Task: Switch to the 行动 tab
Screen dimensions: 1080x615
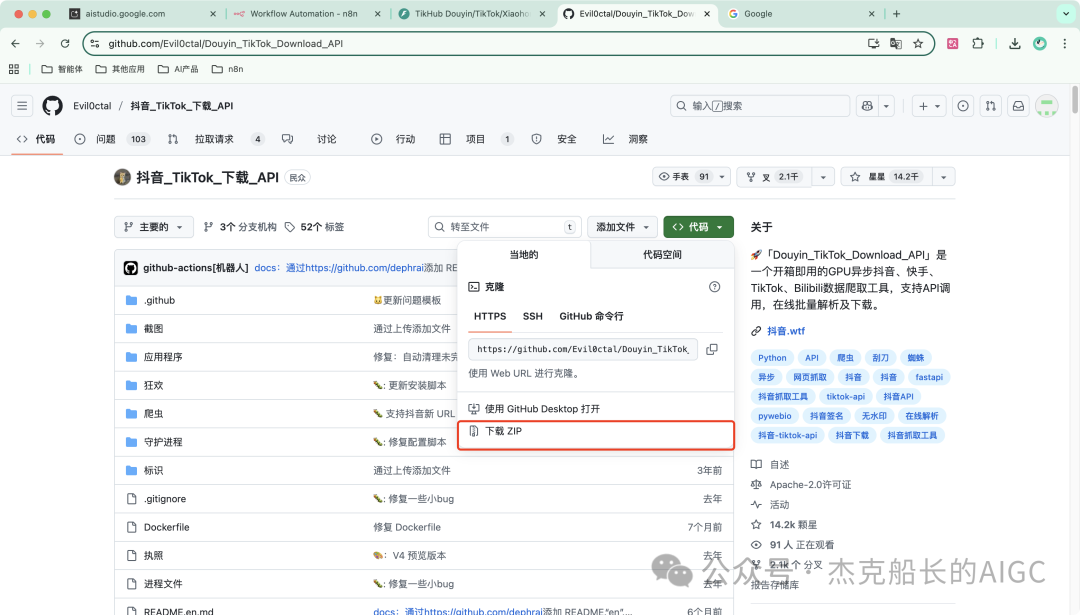Action: [393, 139]
